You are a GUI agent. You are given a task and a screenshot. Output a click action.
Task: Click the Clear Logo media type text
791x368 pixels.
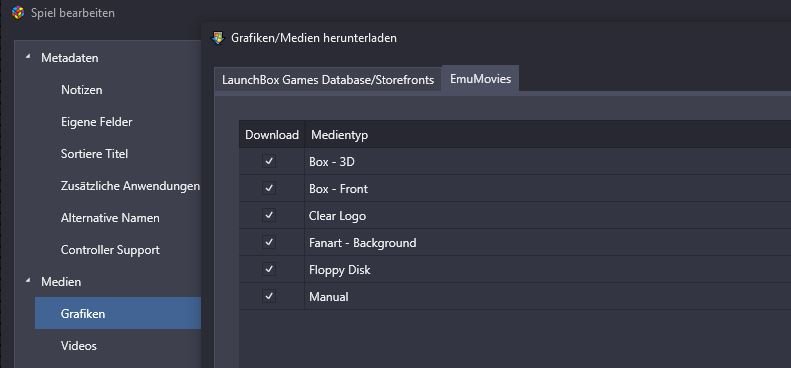pos(337,216)
